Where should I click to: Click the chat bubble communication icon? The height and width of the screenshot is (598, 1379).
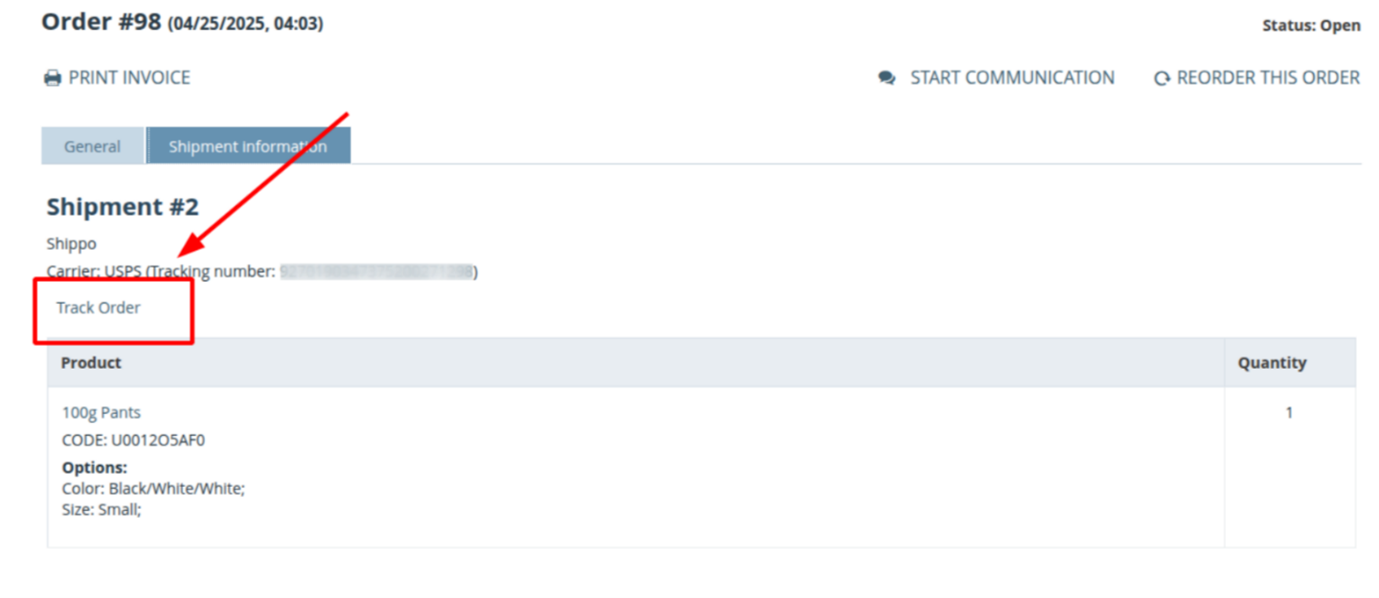pos(887,78)
